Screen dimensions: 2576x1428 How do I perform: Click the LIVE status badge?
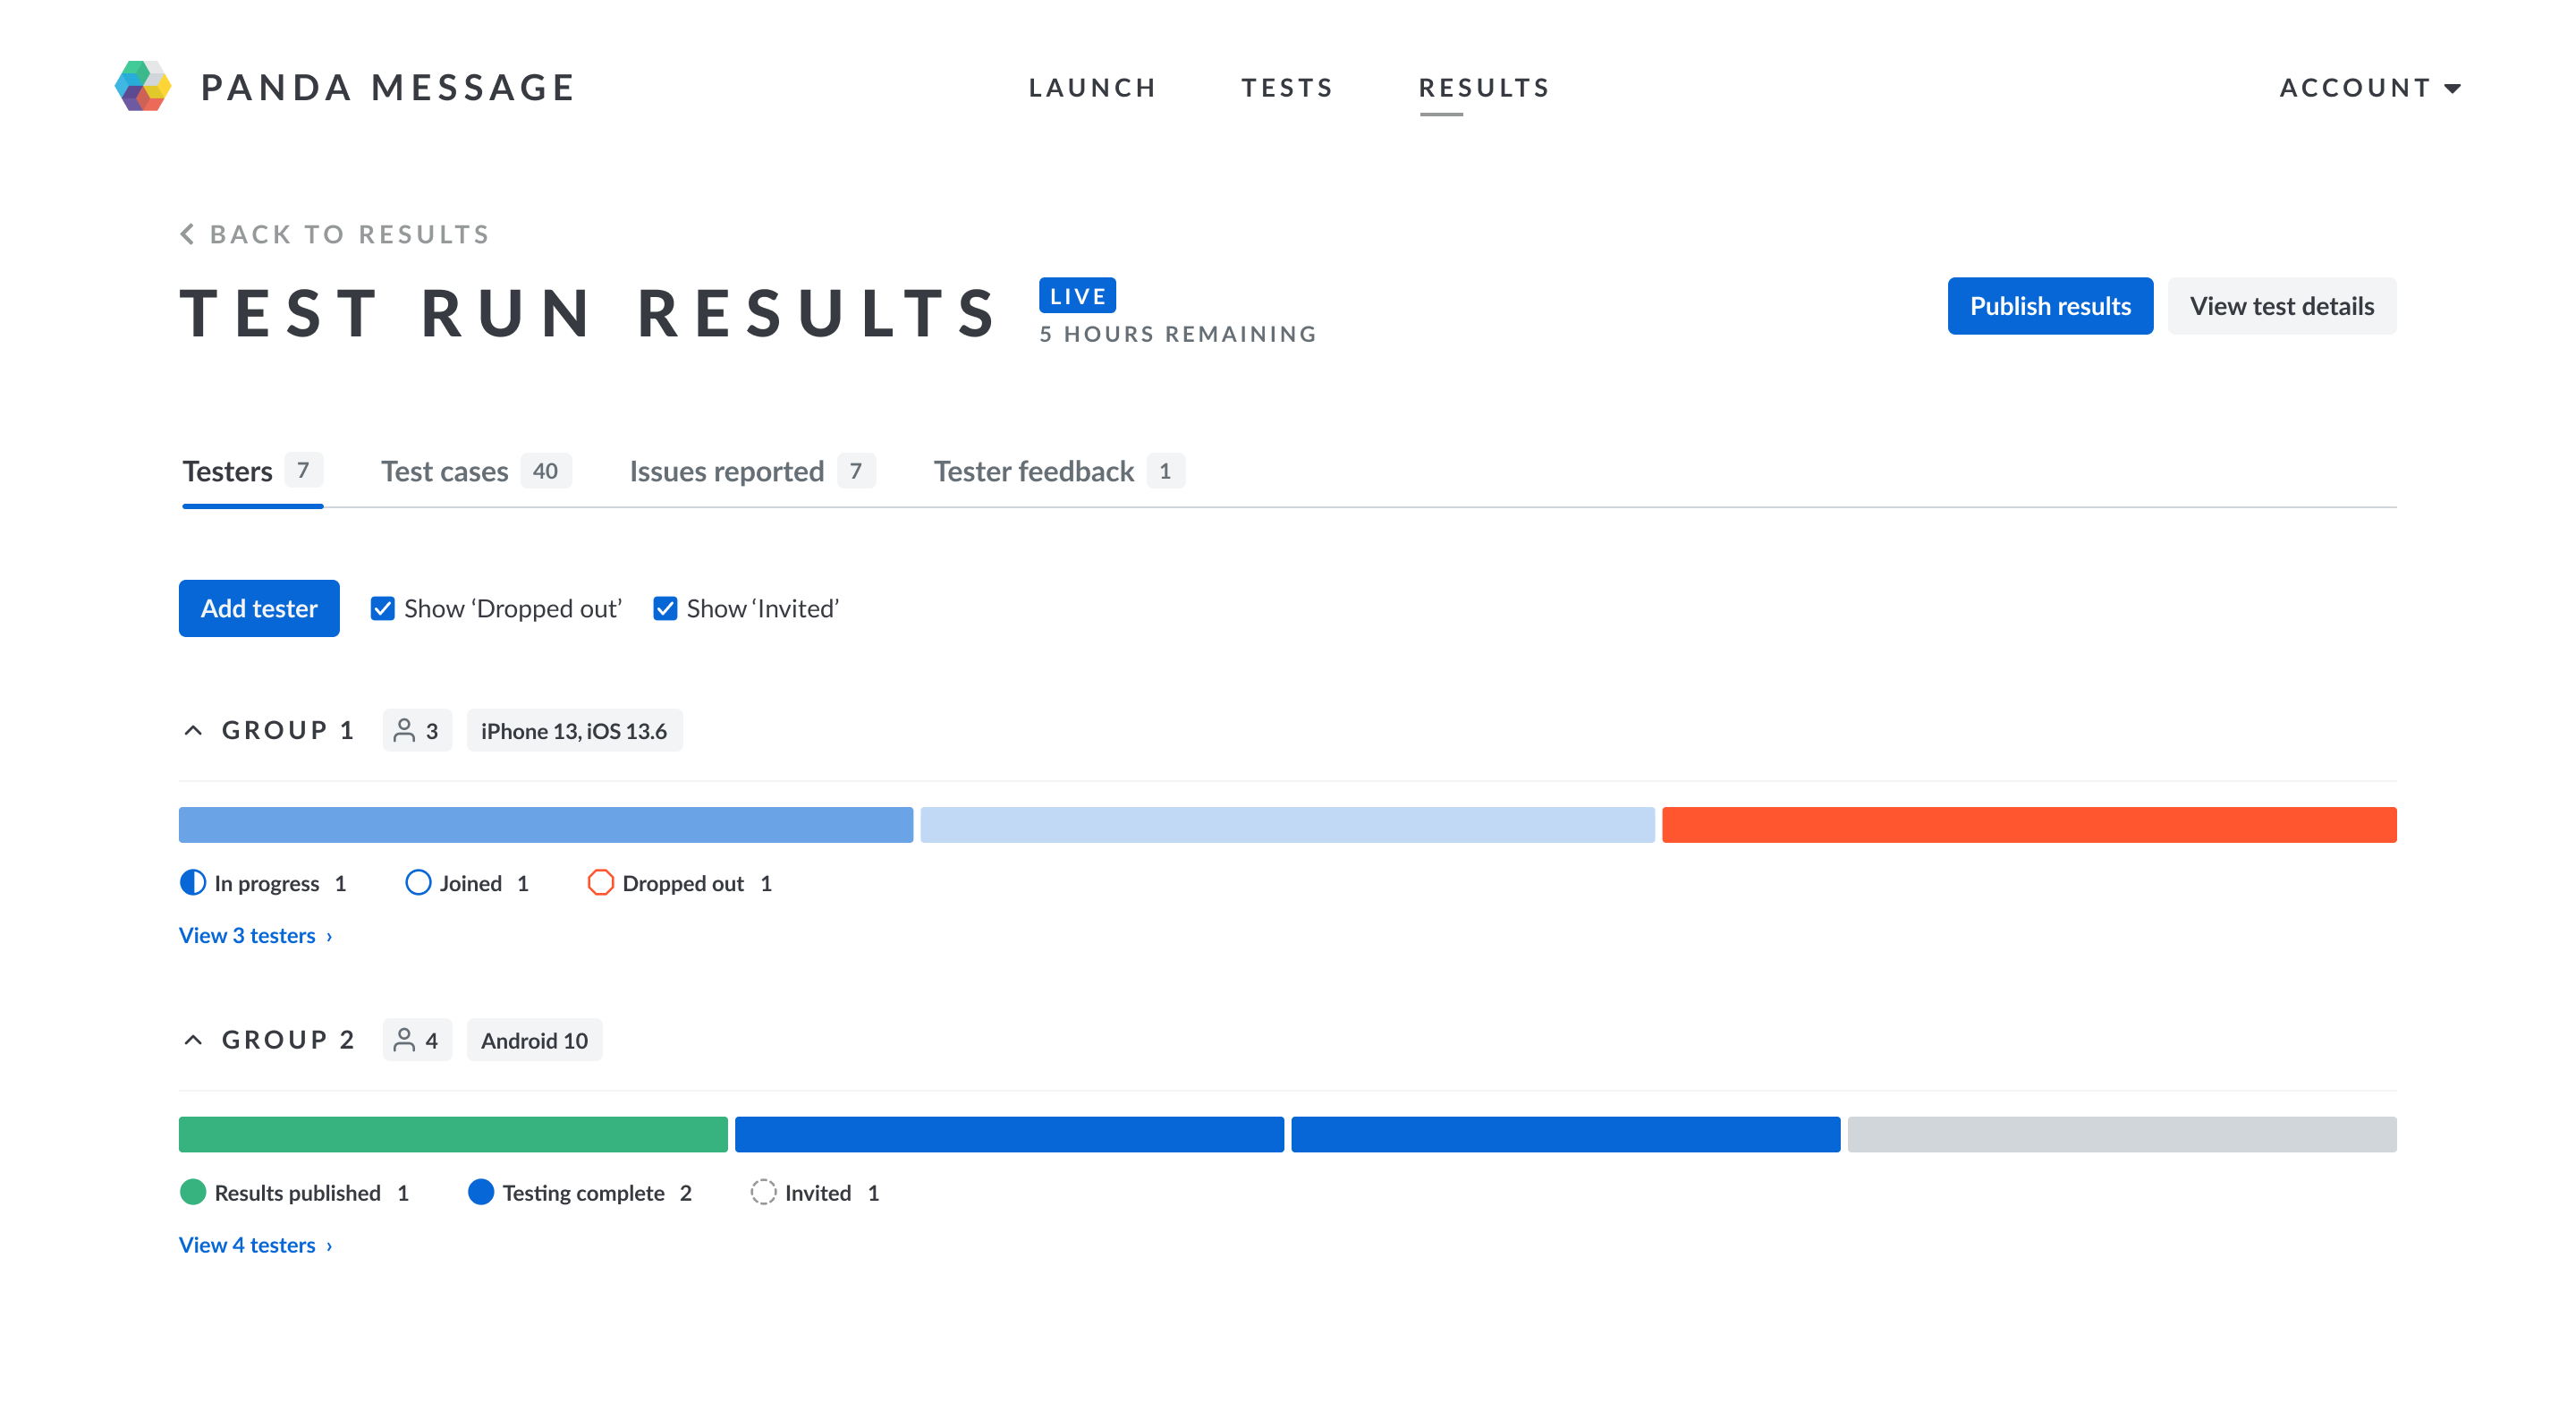coord(1077,296)
